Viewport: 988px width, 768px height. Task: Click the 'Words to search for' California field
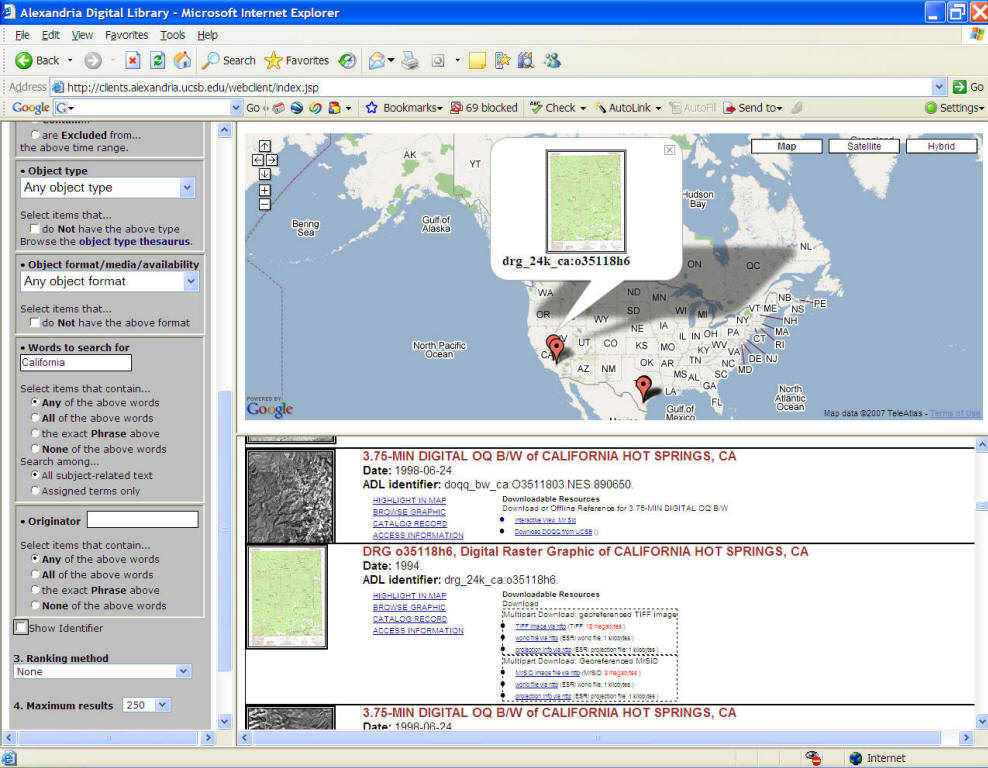tap(76, 362)
